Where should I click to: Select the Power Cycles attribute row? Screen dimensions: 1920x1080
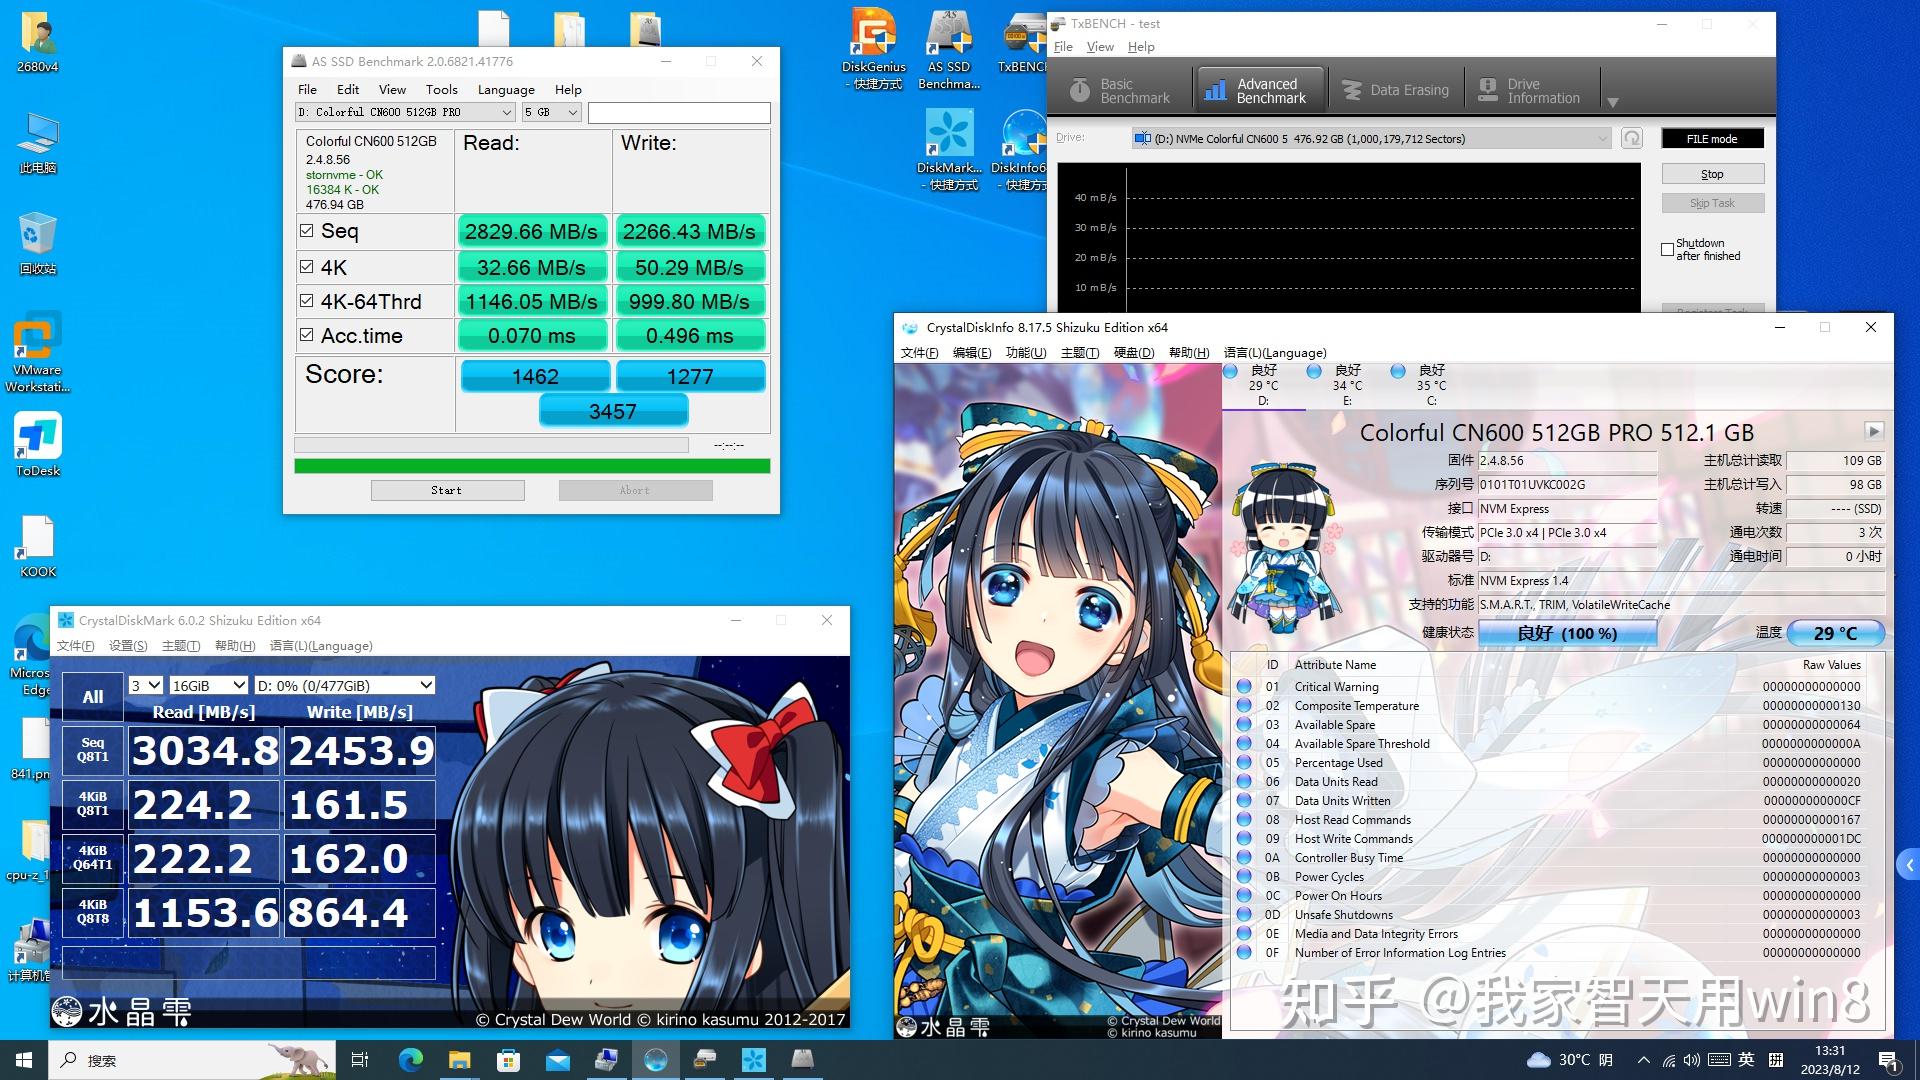point(1548,876)
